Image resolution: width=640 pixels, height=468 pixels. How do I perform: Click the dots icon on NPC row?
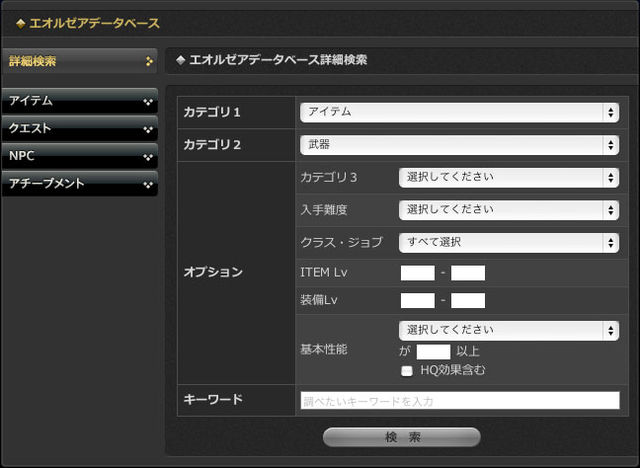pos(148,157)
